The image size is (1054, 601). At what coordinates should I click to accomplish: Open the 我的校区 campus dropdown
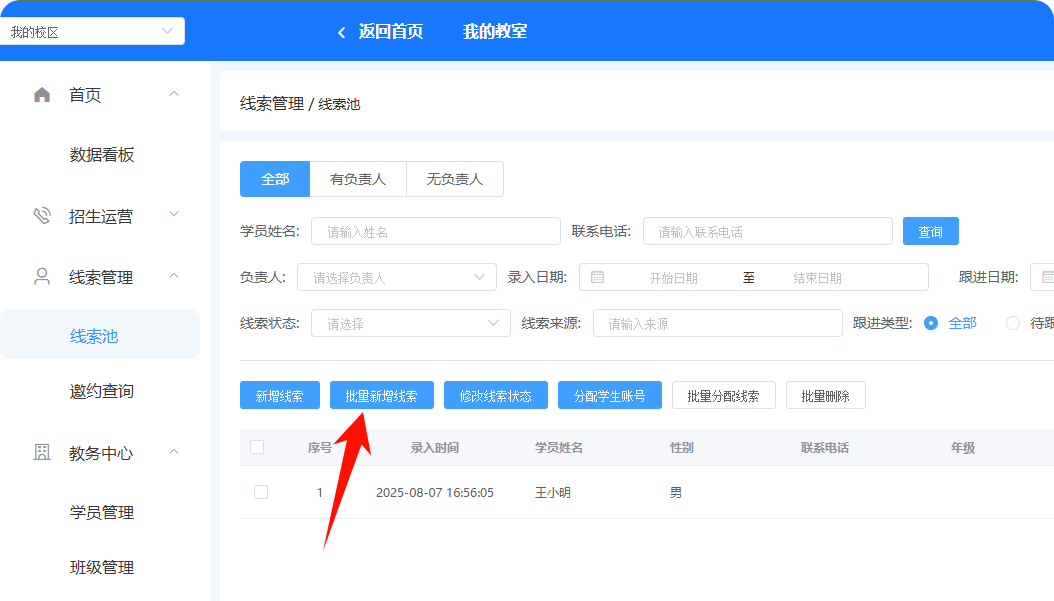92,32
